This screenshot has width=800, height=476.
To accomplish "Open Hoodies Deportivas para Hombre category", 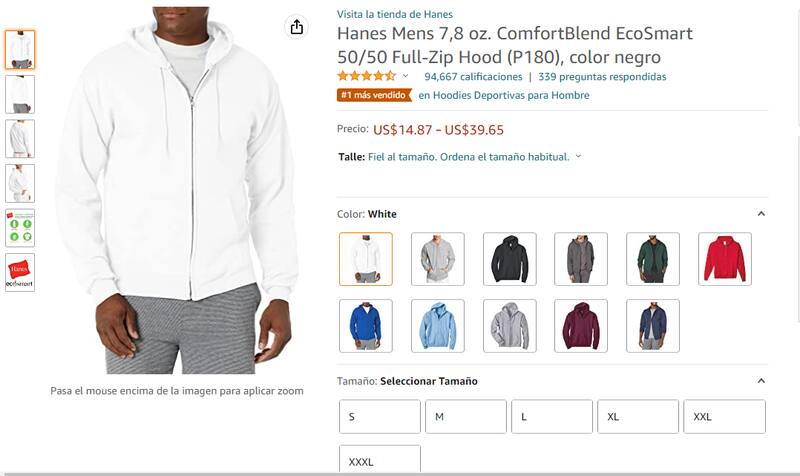I will point(504,95).
